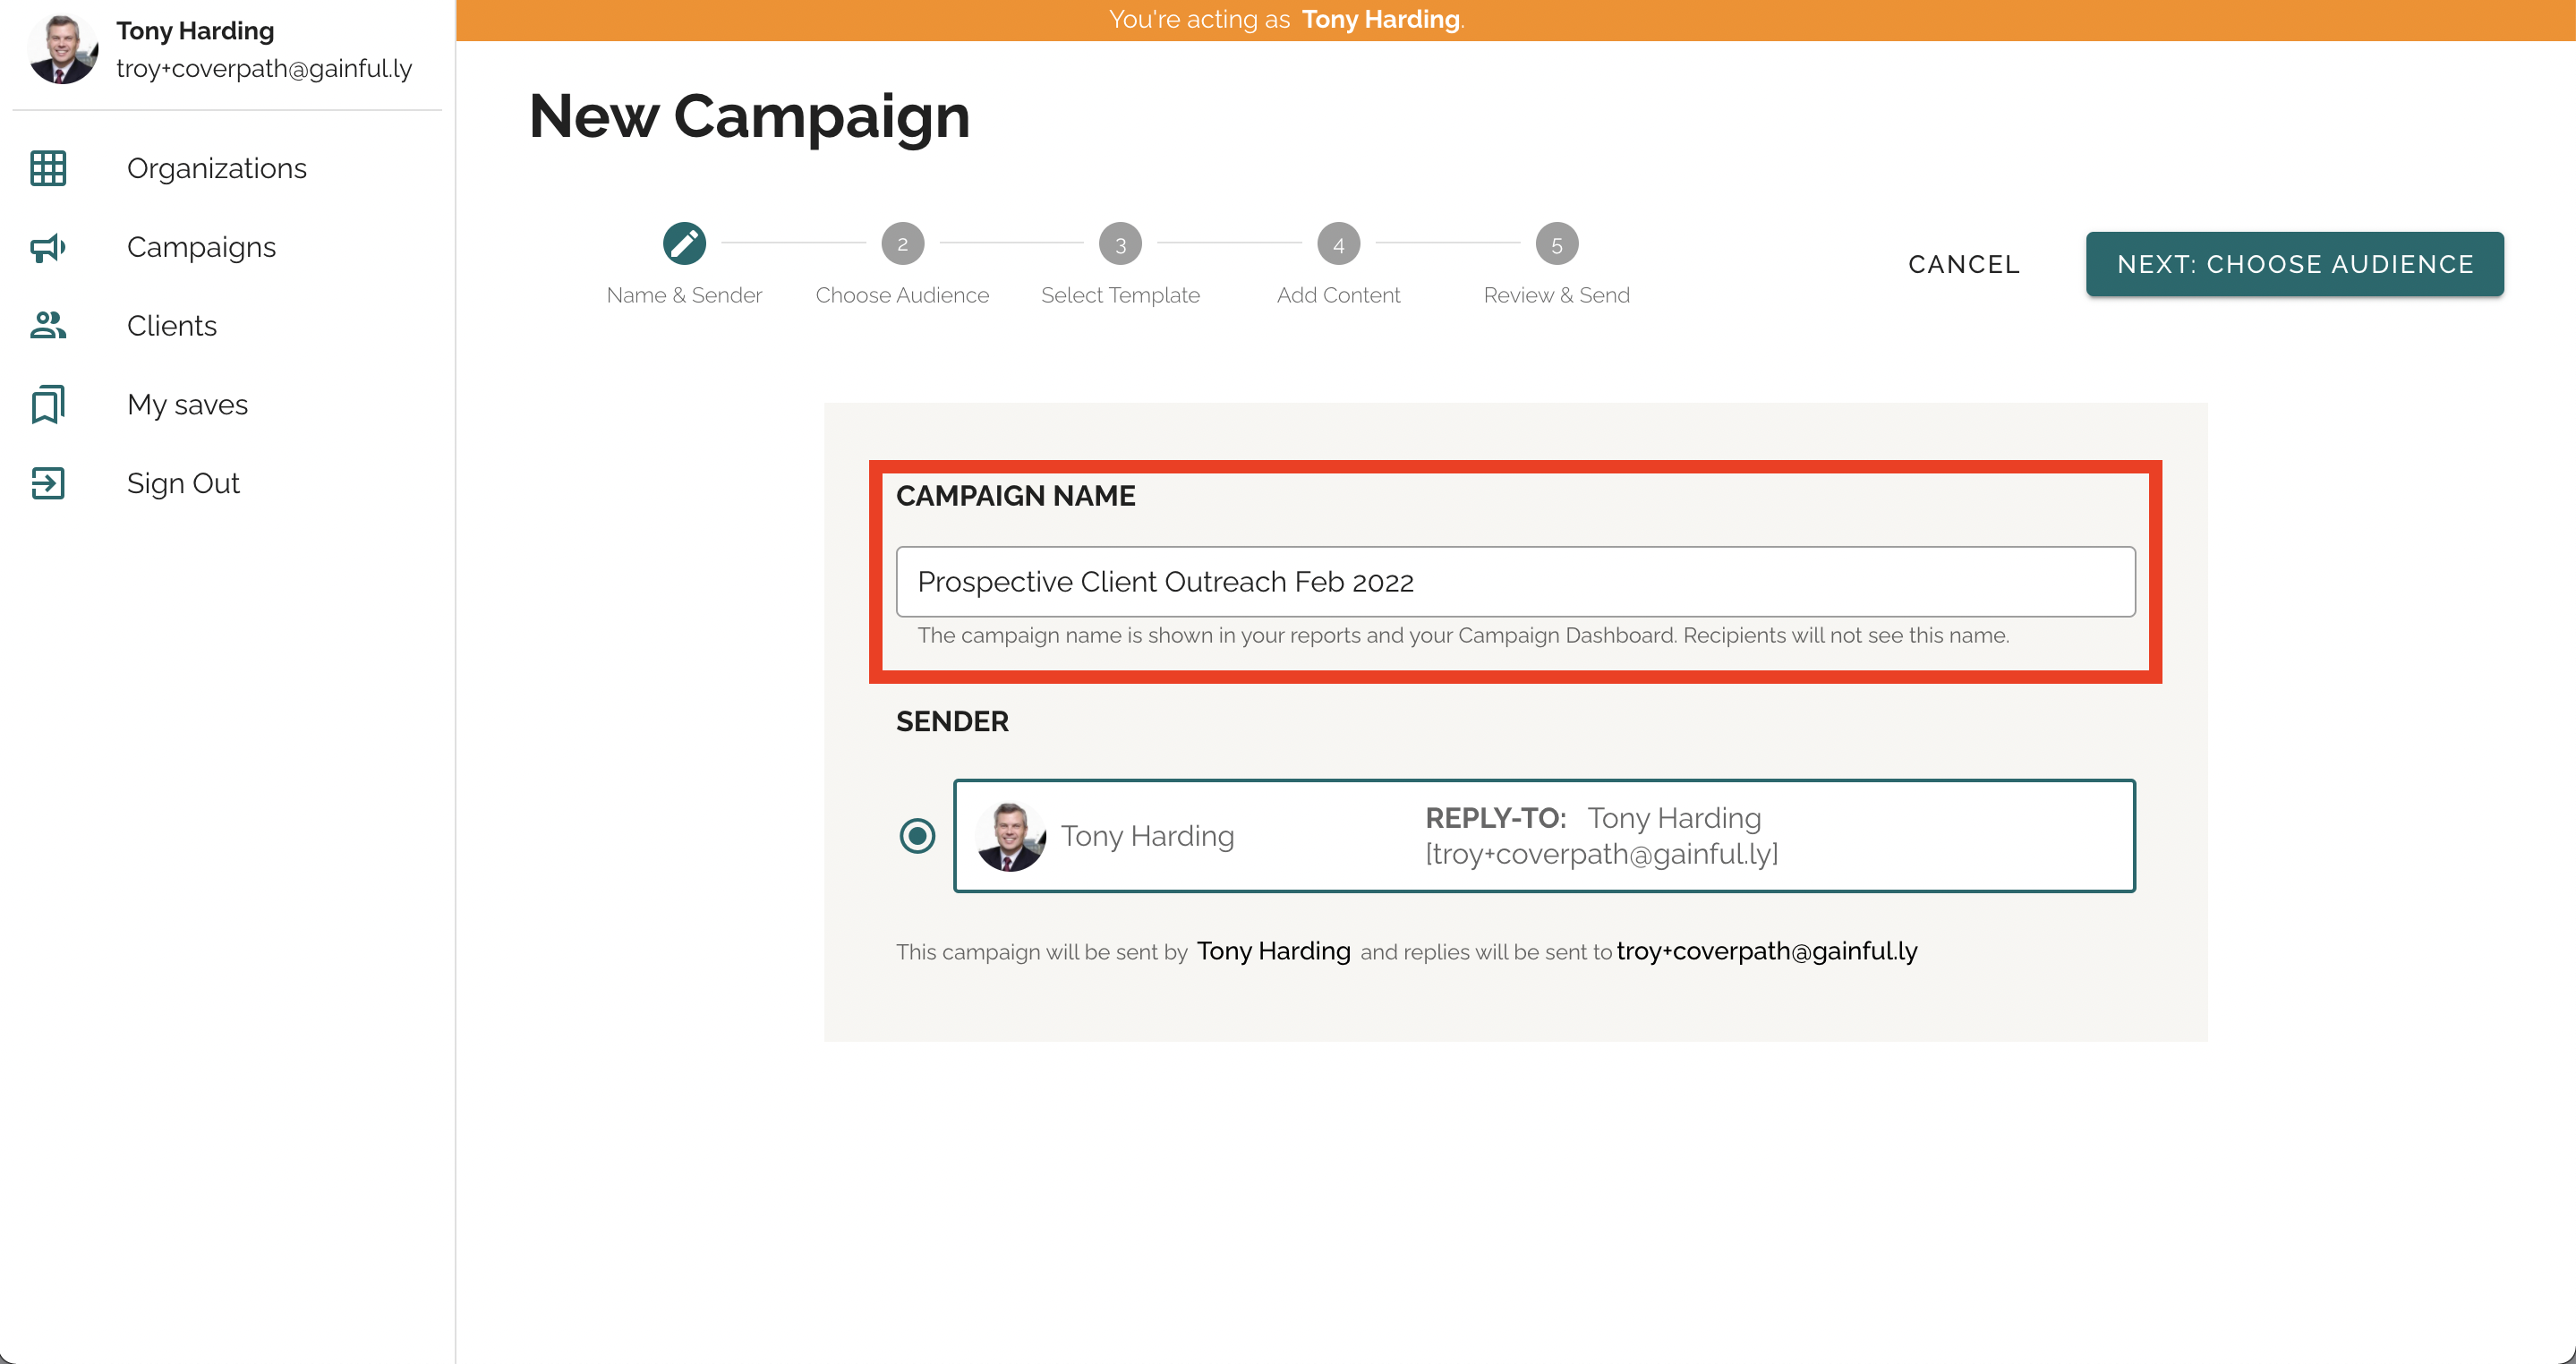Image resolution: width=2576 pixels, height=1364 pixels.
Task: Click the Organizations grid icon
Action: (48, 168)
